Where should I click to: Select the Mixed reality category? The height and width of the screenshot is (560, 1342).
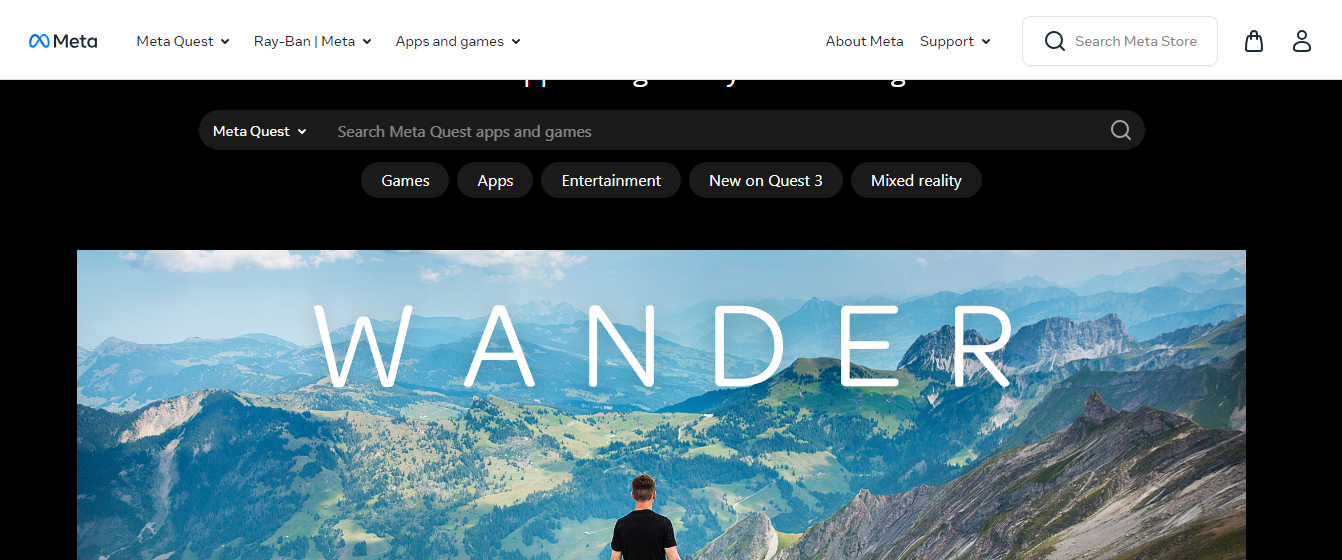click(916, 180)
